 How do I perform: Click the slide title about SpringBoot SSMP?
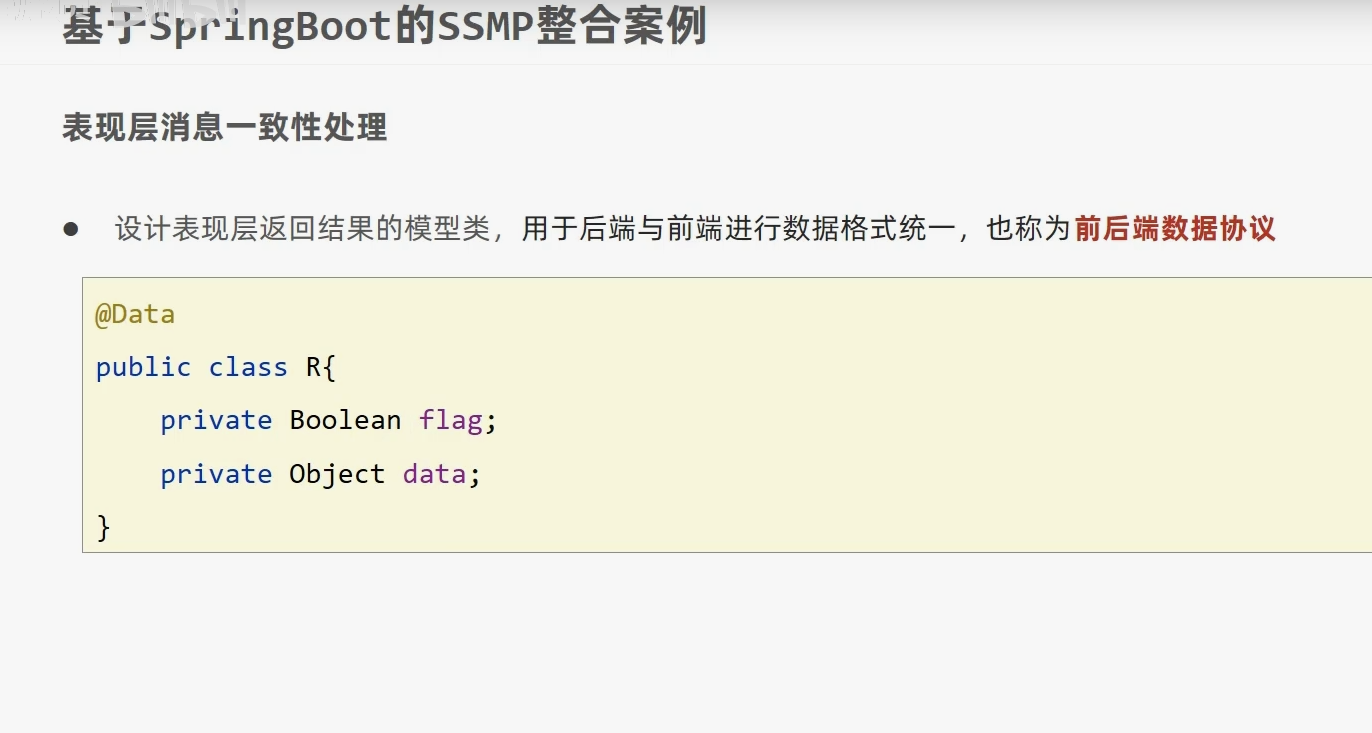click(x=384, y=26)
